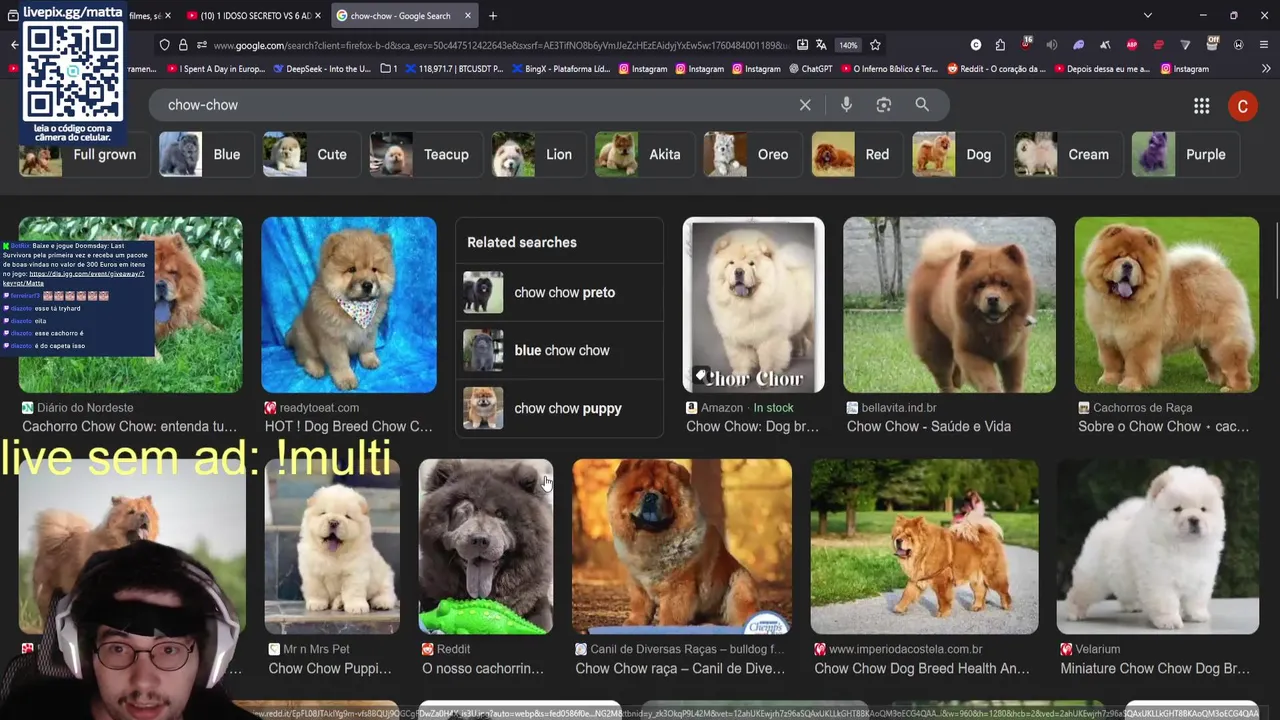Open 'Chow Chow Puppi...' Mr n Mrs Pet title
The image size is (1280, 720).
click(330, 668)
